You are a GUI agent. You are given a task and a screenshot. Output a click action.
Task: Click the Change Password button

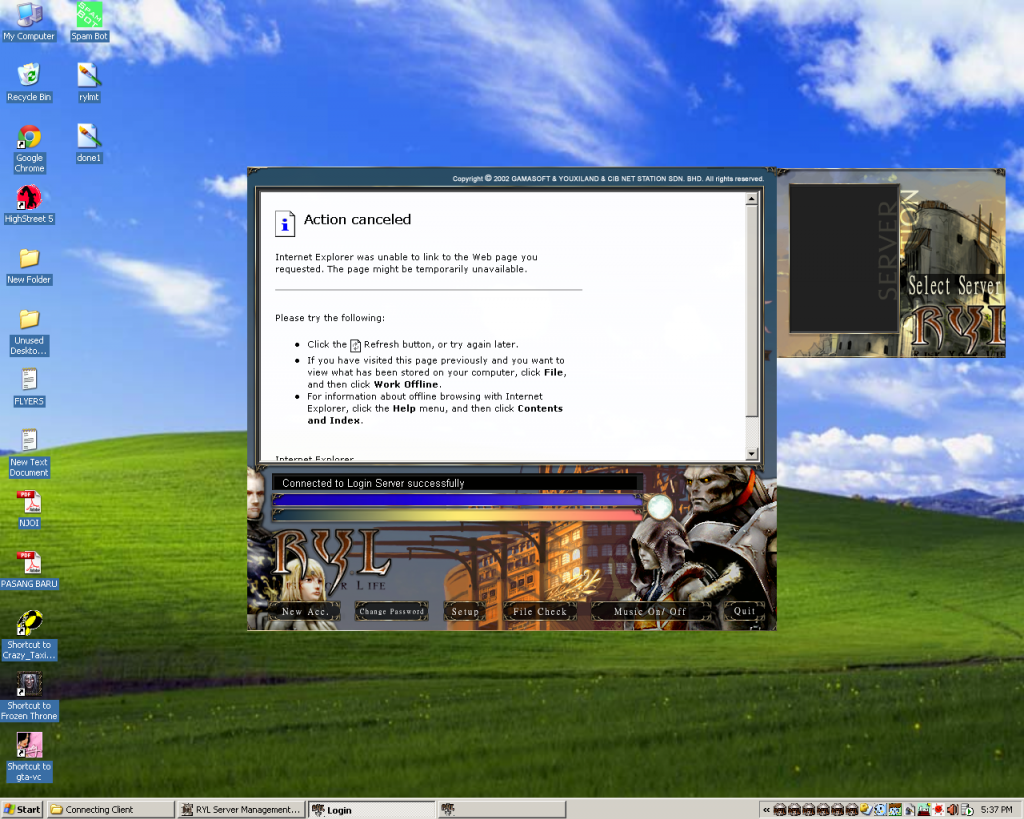click(391, 611)
